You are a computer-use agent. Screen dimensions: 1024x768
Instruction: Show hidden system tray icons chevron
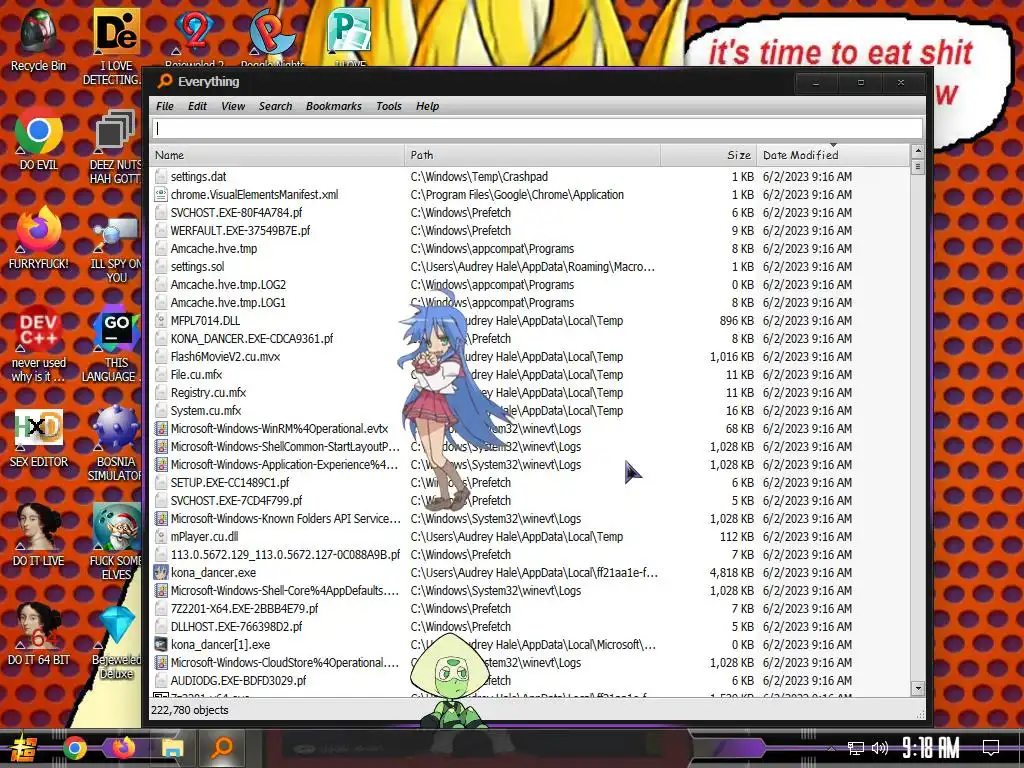[831, 748]
